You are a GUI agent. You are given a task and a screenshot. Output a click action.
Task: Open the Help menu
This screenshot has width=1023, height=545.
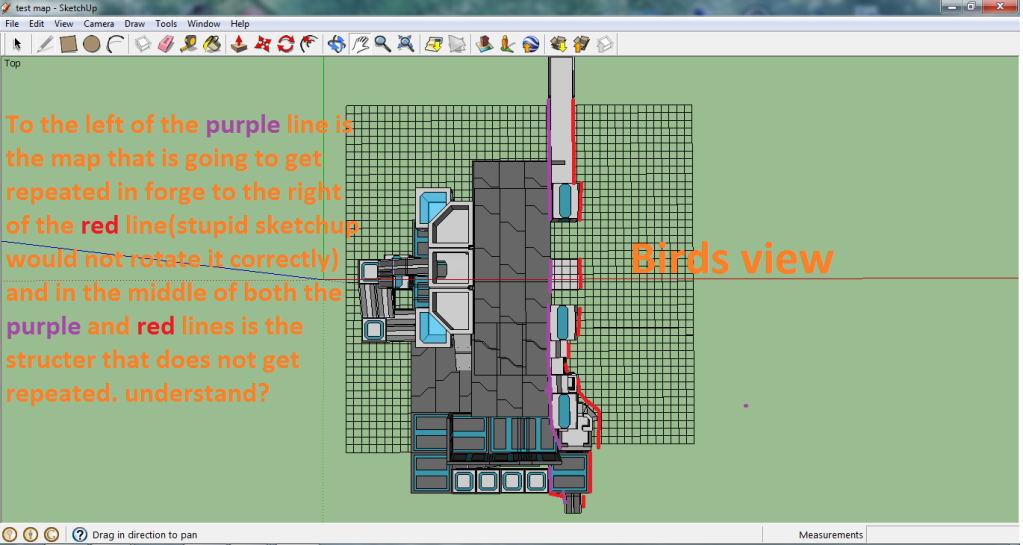[239, 23]
